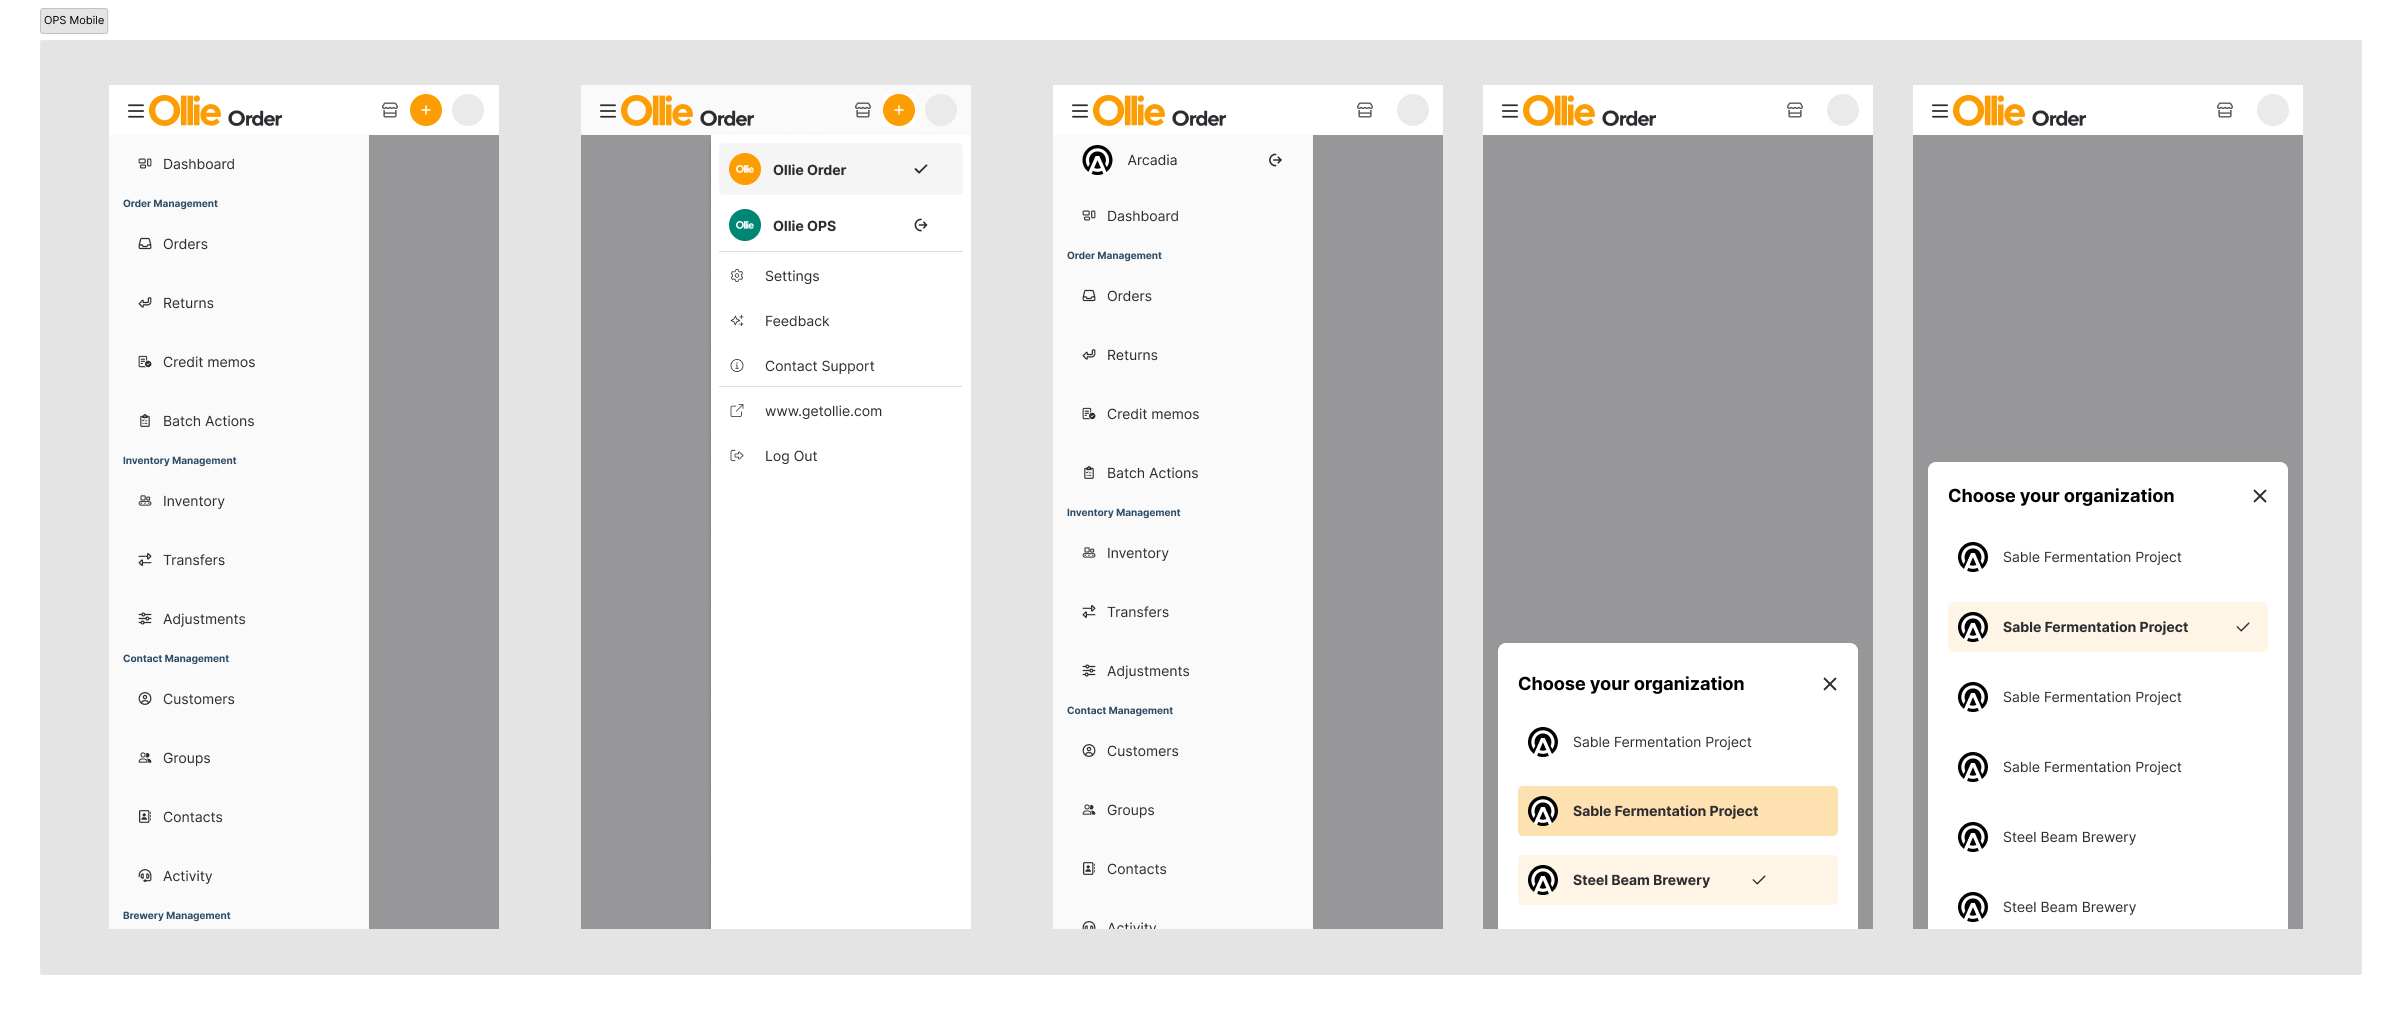
Task: Click the Settings gear icon in the account menu
Action: 737,275
